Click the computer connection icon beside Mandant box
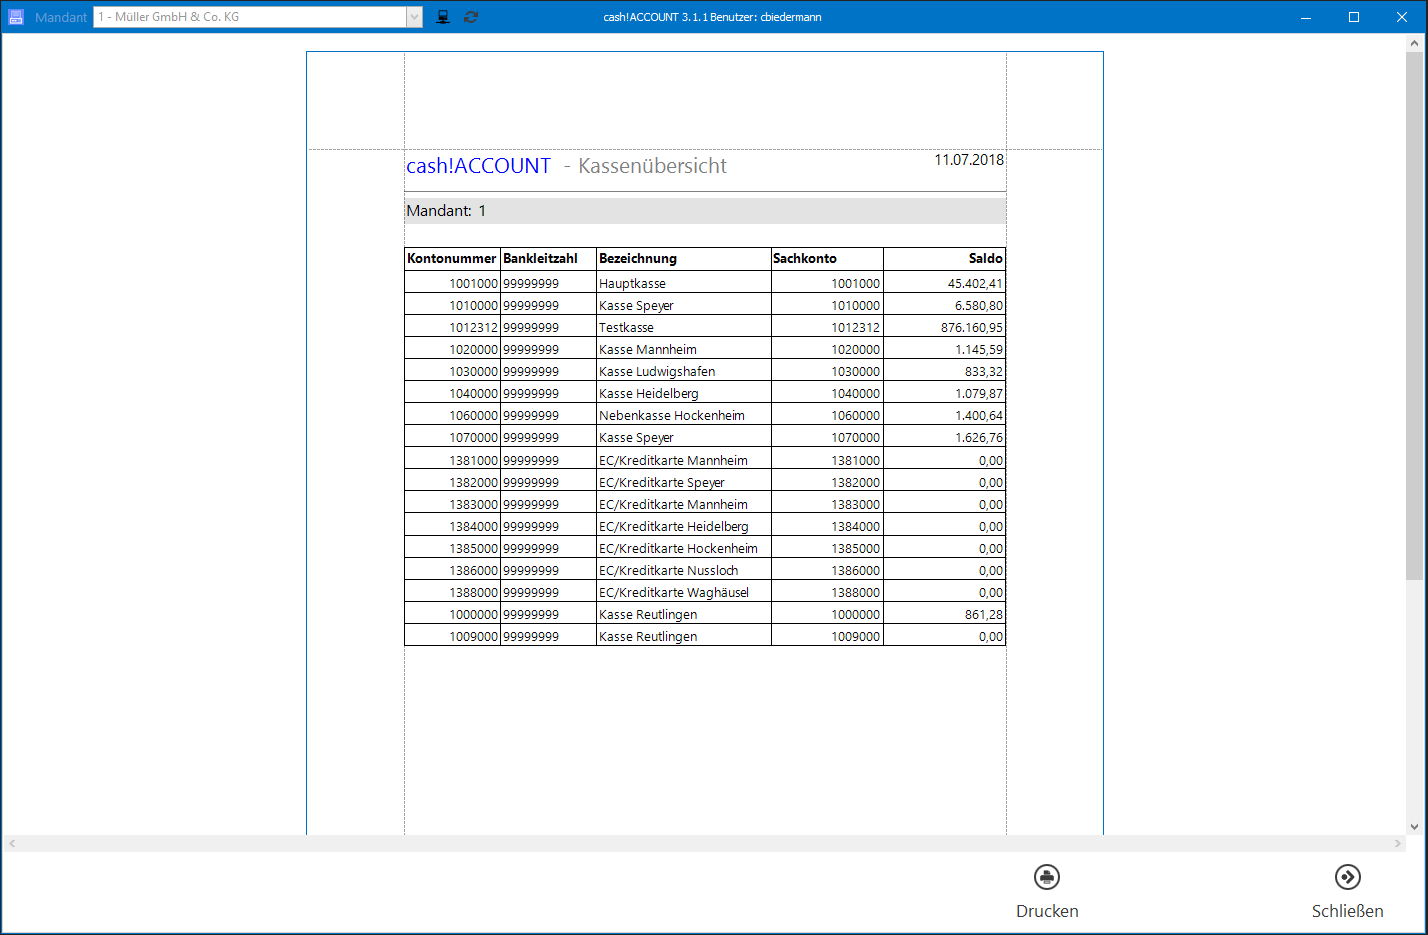The width and height of the screenshot is (1428, 935). pos(443,17)
